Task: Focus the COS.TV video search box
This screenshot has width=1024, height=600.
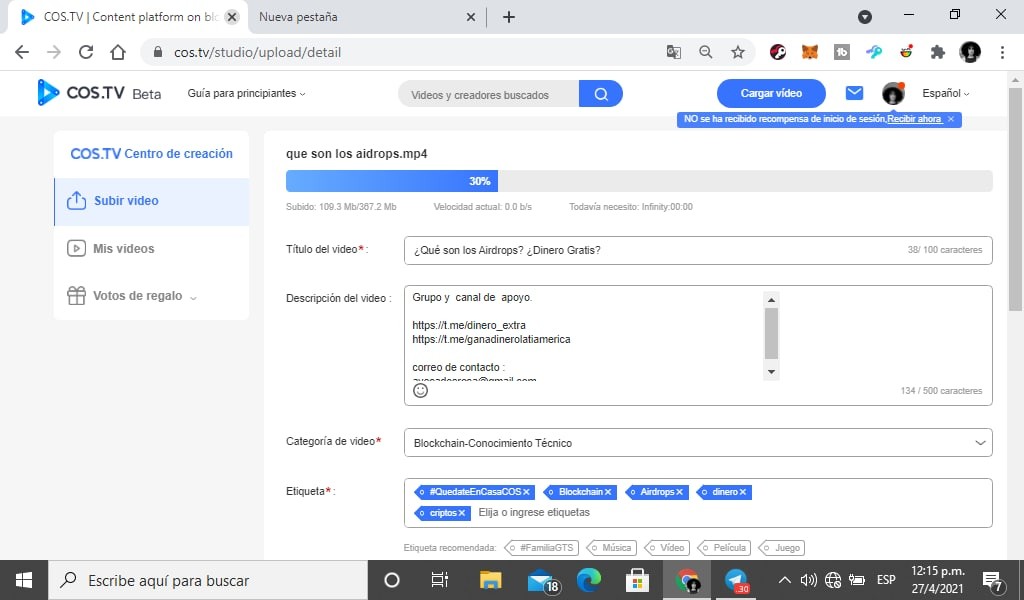Action: tap(488, 94)
